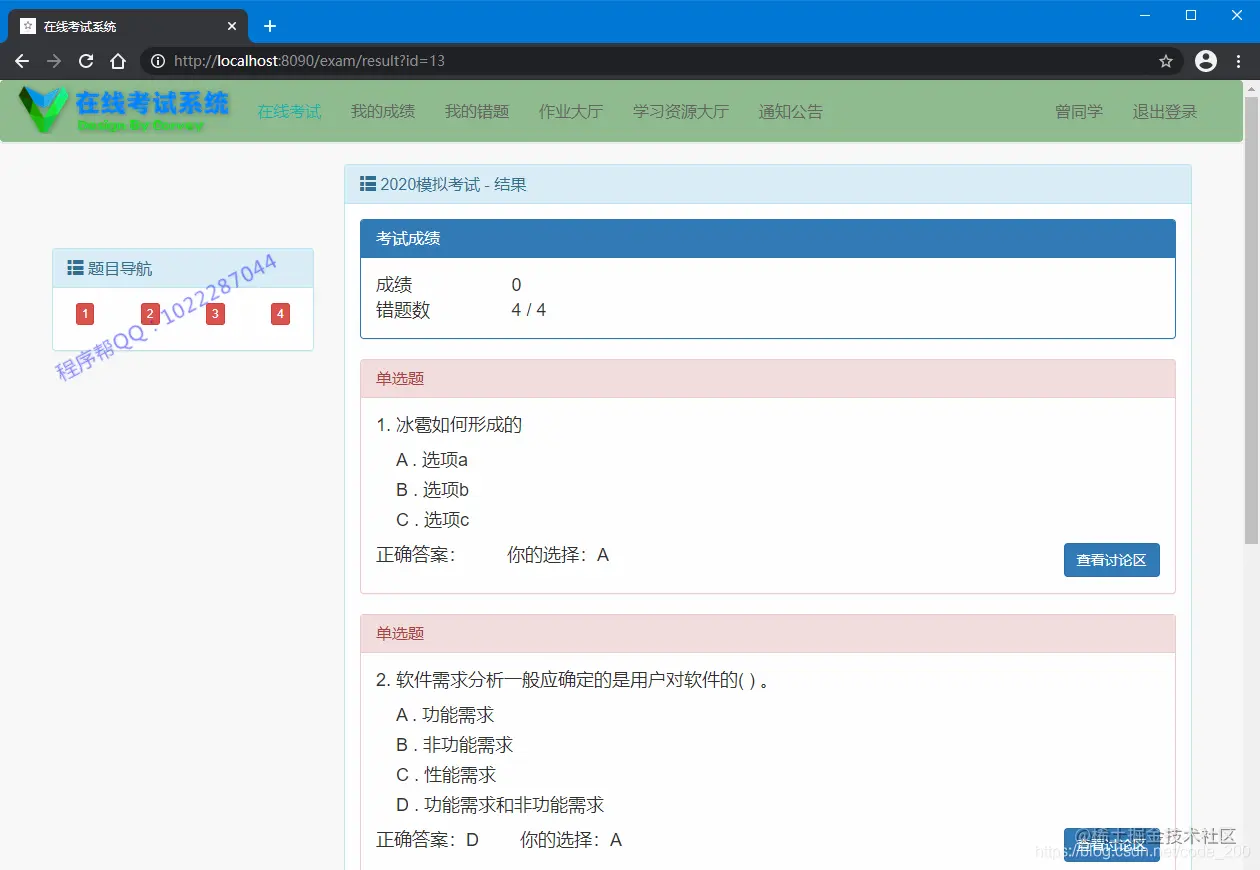Click question number 3 in 题目导航

(x=214, y=313)
